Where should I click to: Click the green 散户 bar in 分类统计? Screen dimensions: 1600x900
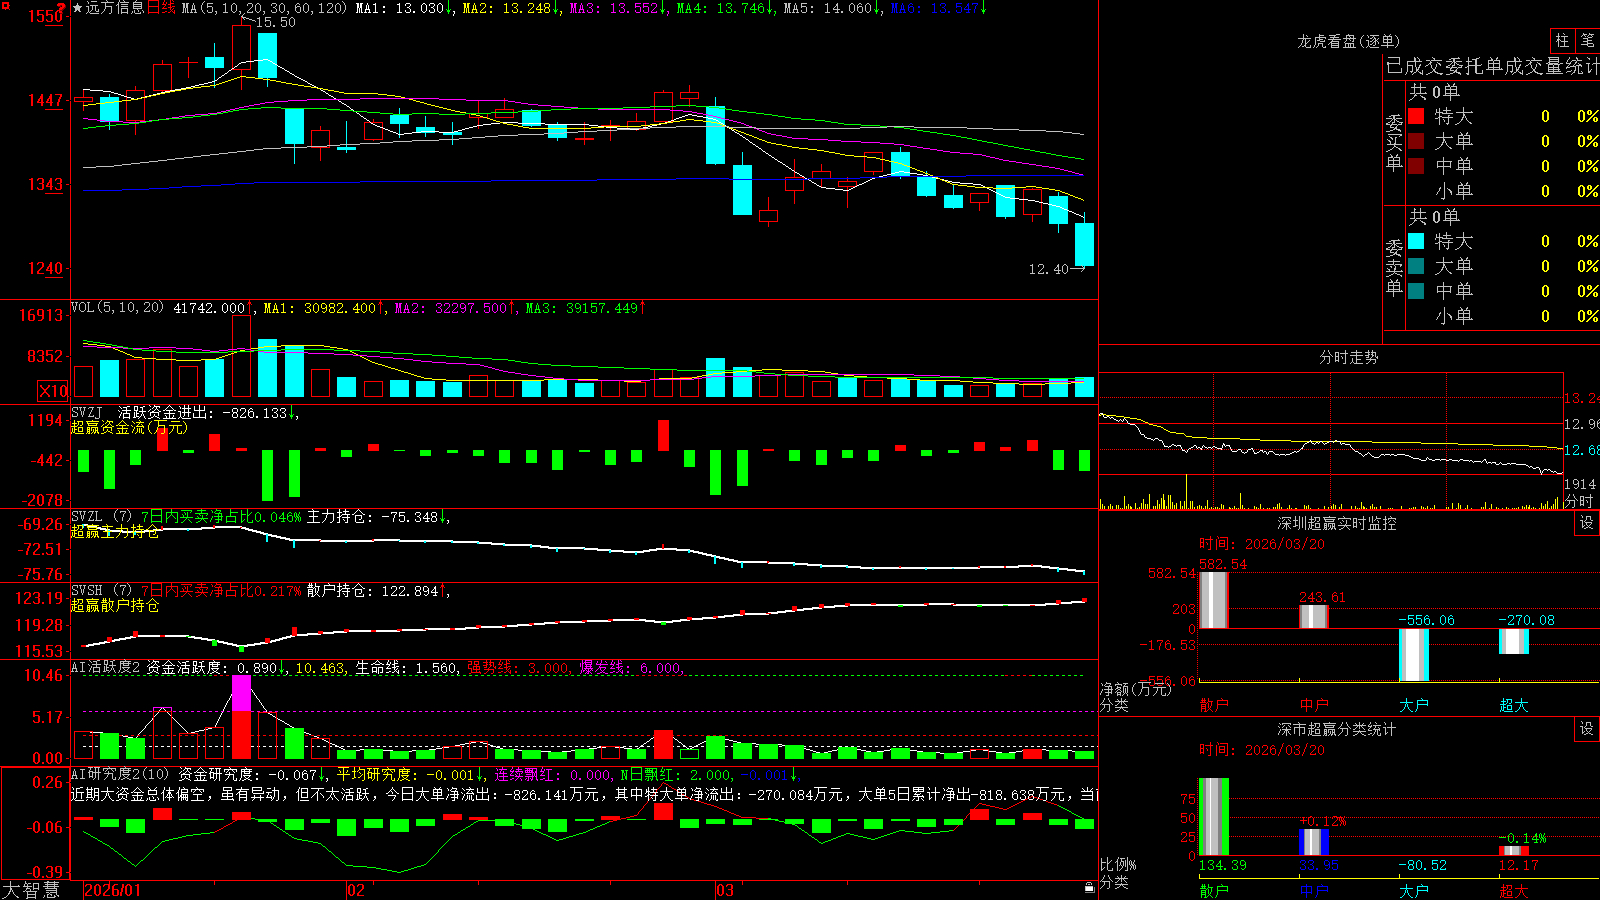1213,817
